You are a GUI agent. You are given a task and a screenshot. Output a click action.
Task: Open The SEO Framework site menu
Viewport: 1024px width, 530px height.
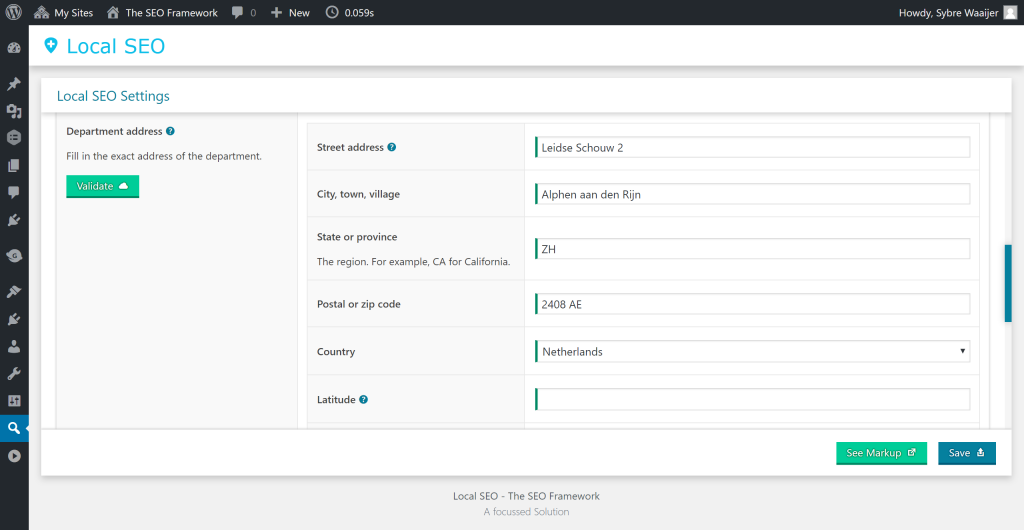point(162,13)
